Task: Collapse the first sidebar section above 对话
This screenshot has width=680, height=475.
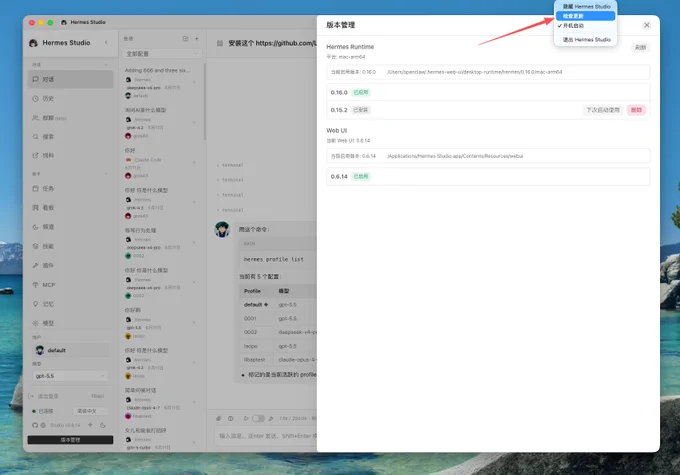Action: pyautogui.click(x=106, y=65)
